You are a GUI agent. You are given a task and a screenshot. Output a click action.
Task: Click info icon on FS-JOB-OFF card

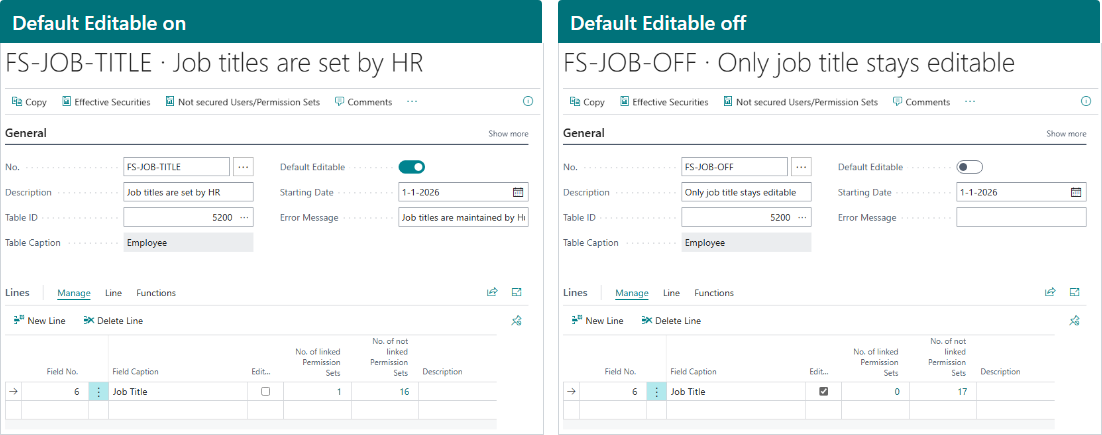(x=1086, y=102)
